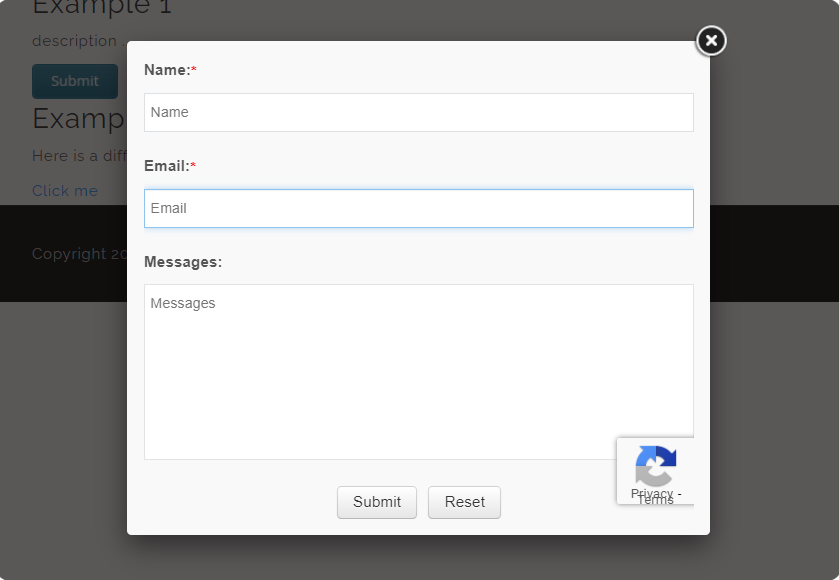Follow the "Click me" link on the page
The height and width of the screenshot is (580, 839).
65,190
